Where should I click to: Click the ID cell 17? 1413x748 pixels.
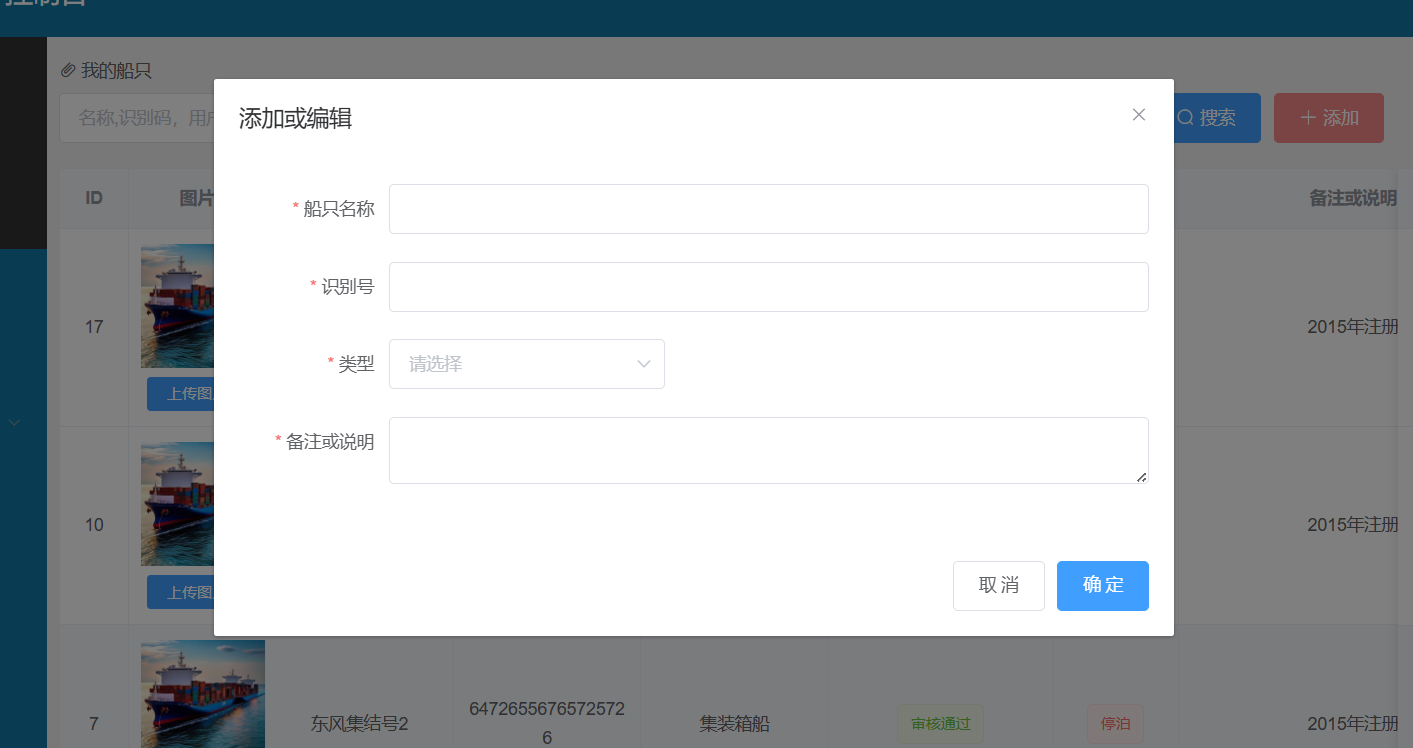coord(94,327)
